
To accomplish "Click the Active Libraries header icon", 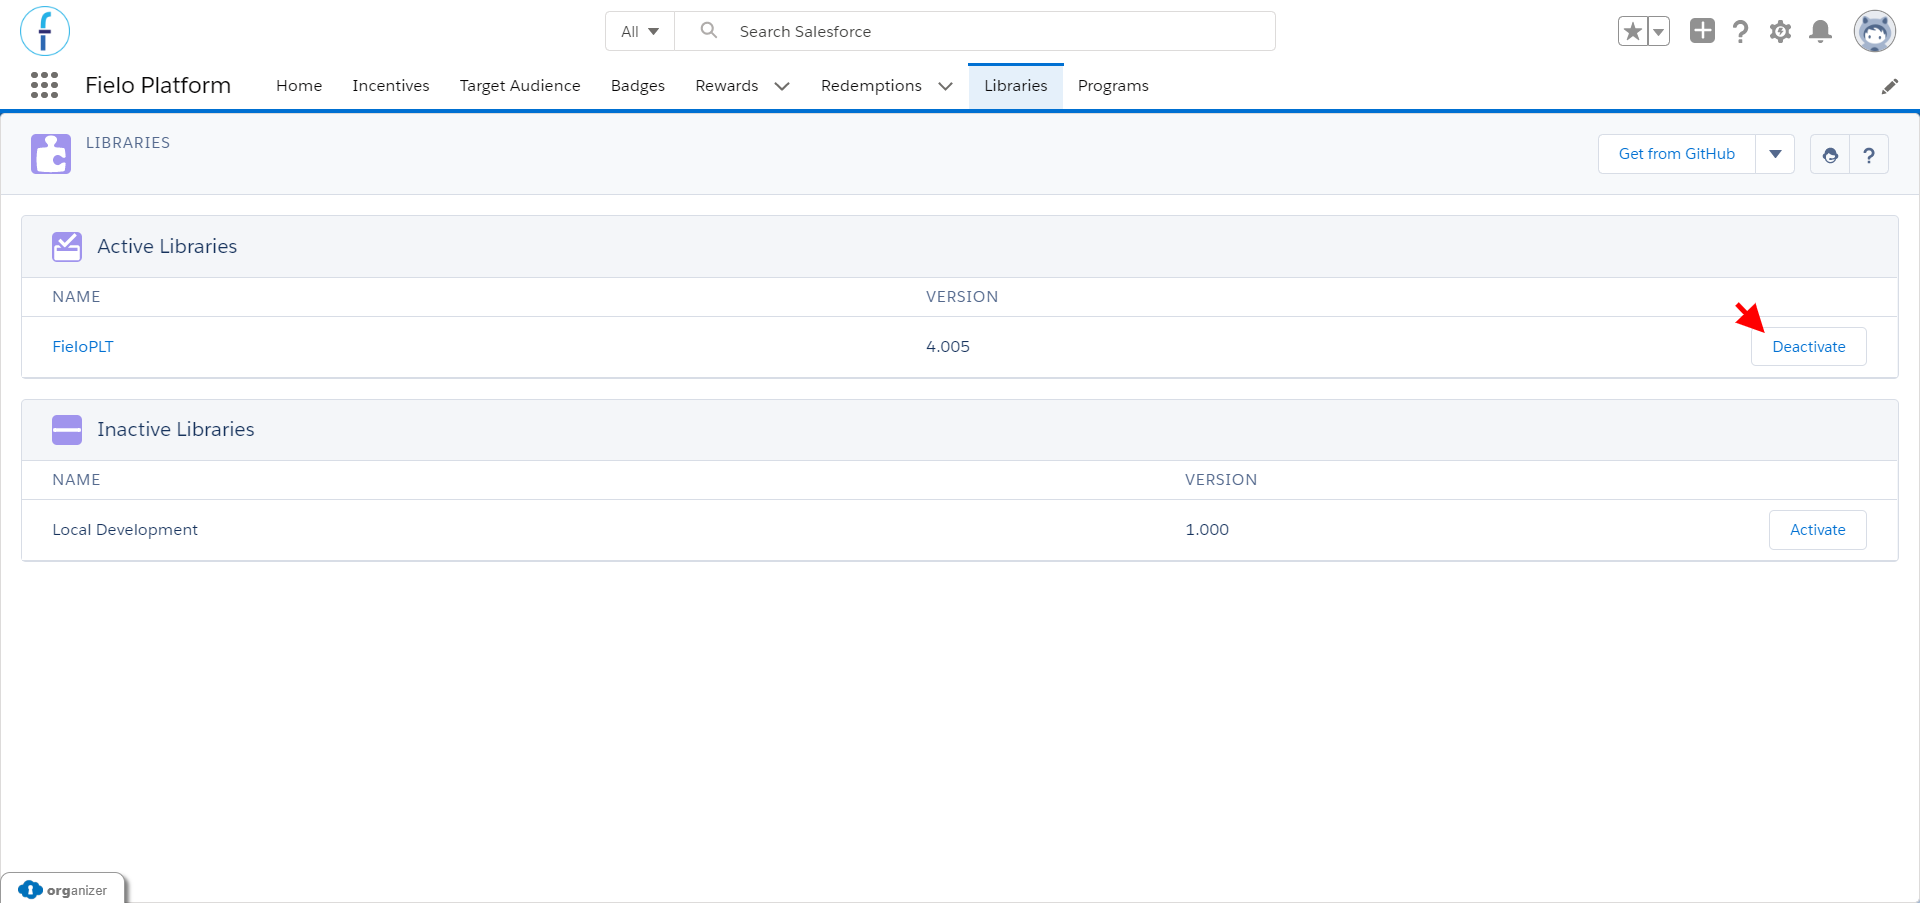I will pyautogui.click(x=67, y=246).
